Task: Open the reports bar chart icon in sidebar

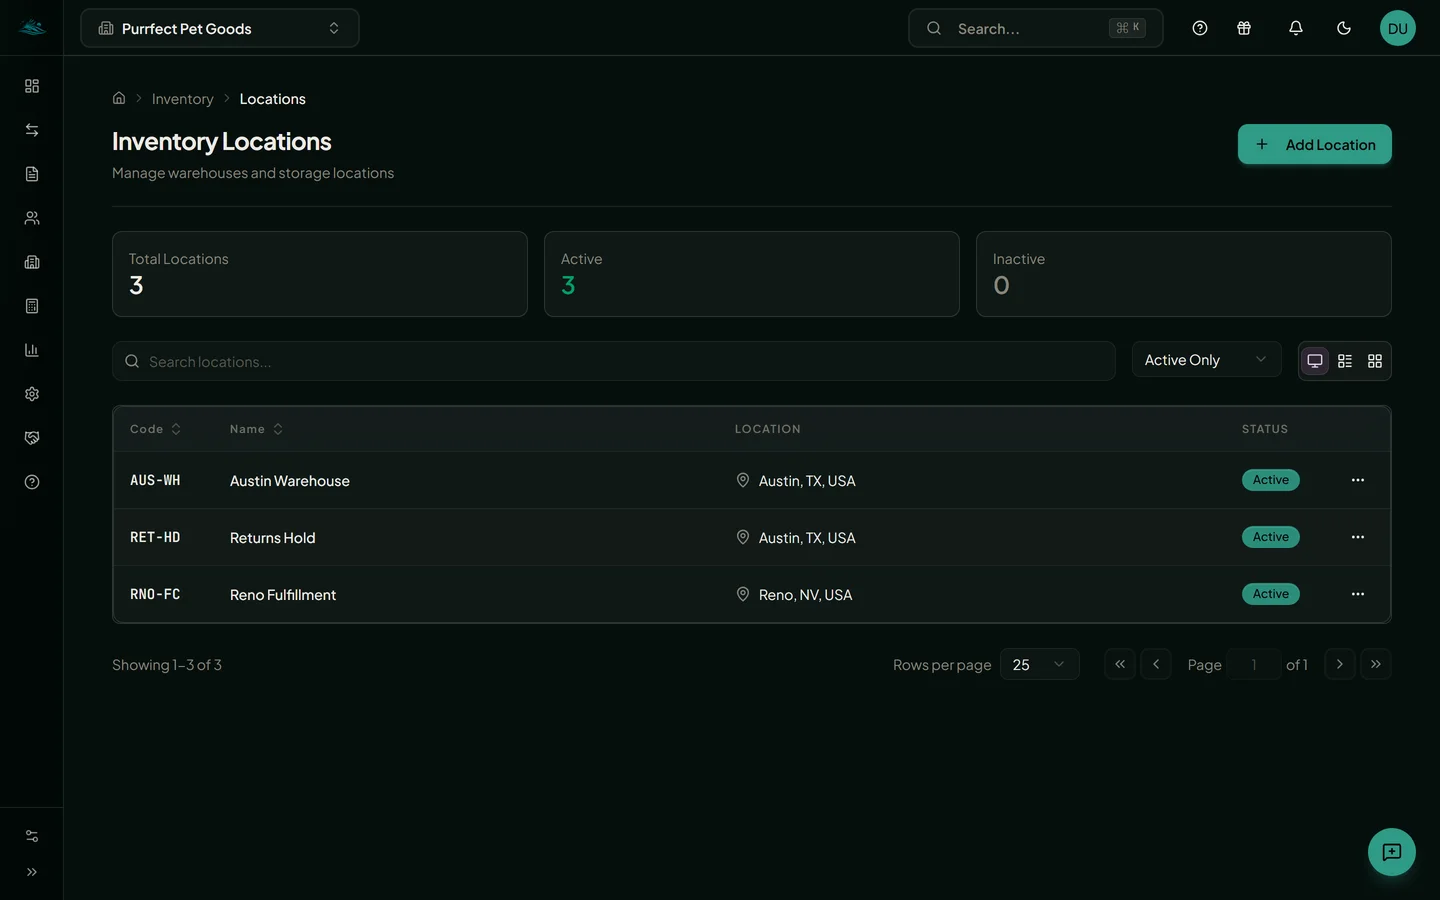Action: [32, 350]
